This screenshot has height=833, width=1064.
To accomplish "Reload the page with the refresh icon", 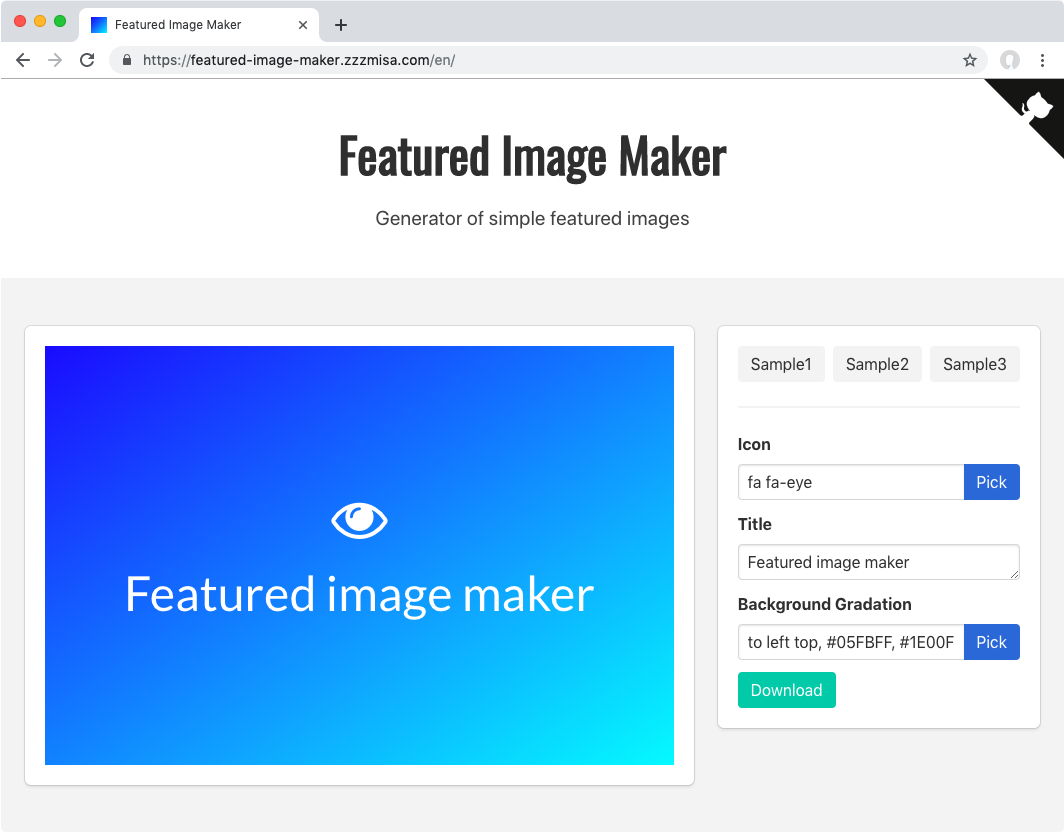I will [87, 60].
